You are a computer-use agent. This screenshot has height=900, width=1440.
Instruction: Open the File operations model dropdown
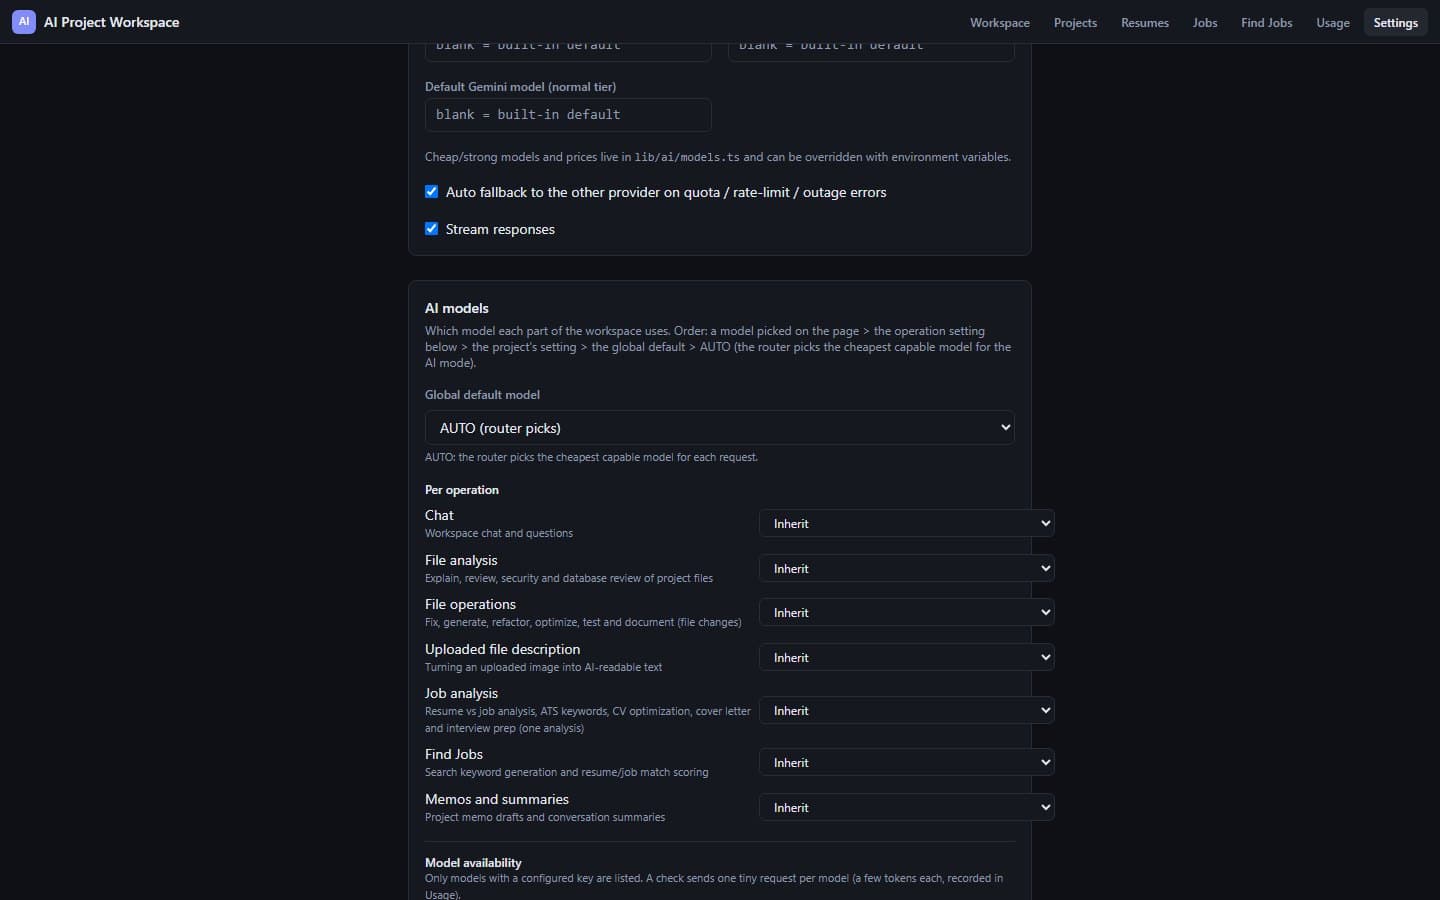(907, 612)
